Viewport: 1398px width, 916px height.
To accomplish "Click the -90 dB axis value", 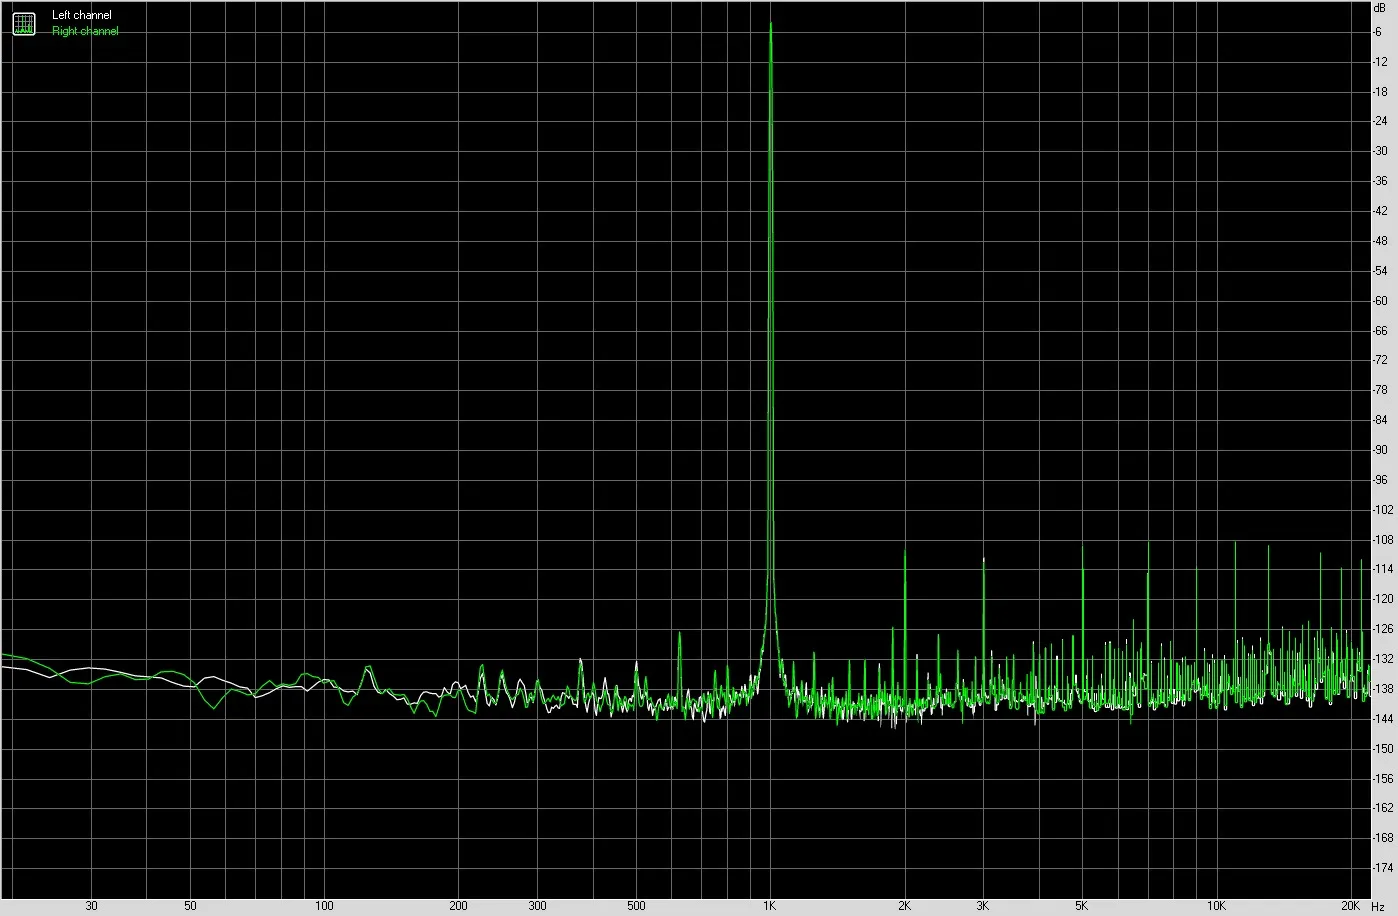I will [x=1380, y=450].
